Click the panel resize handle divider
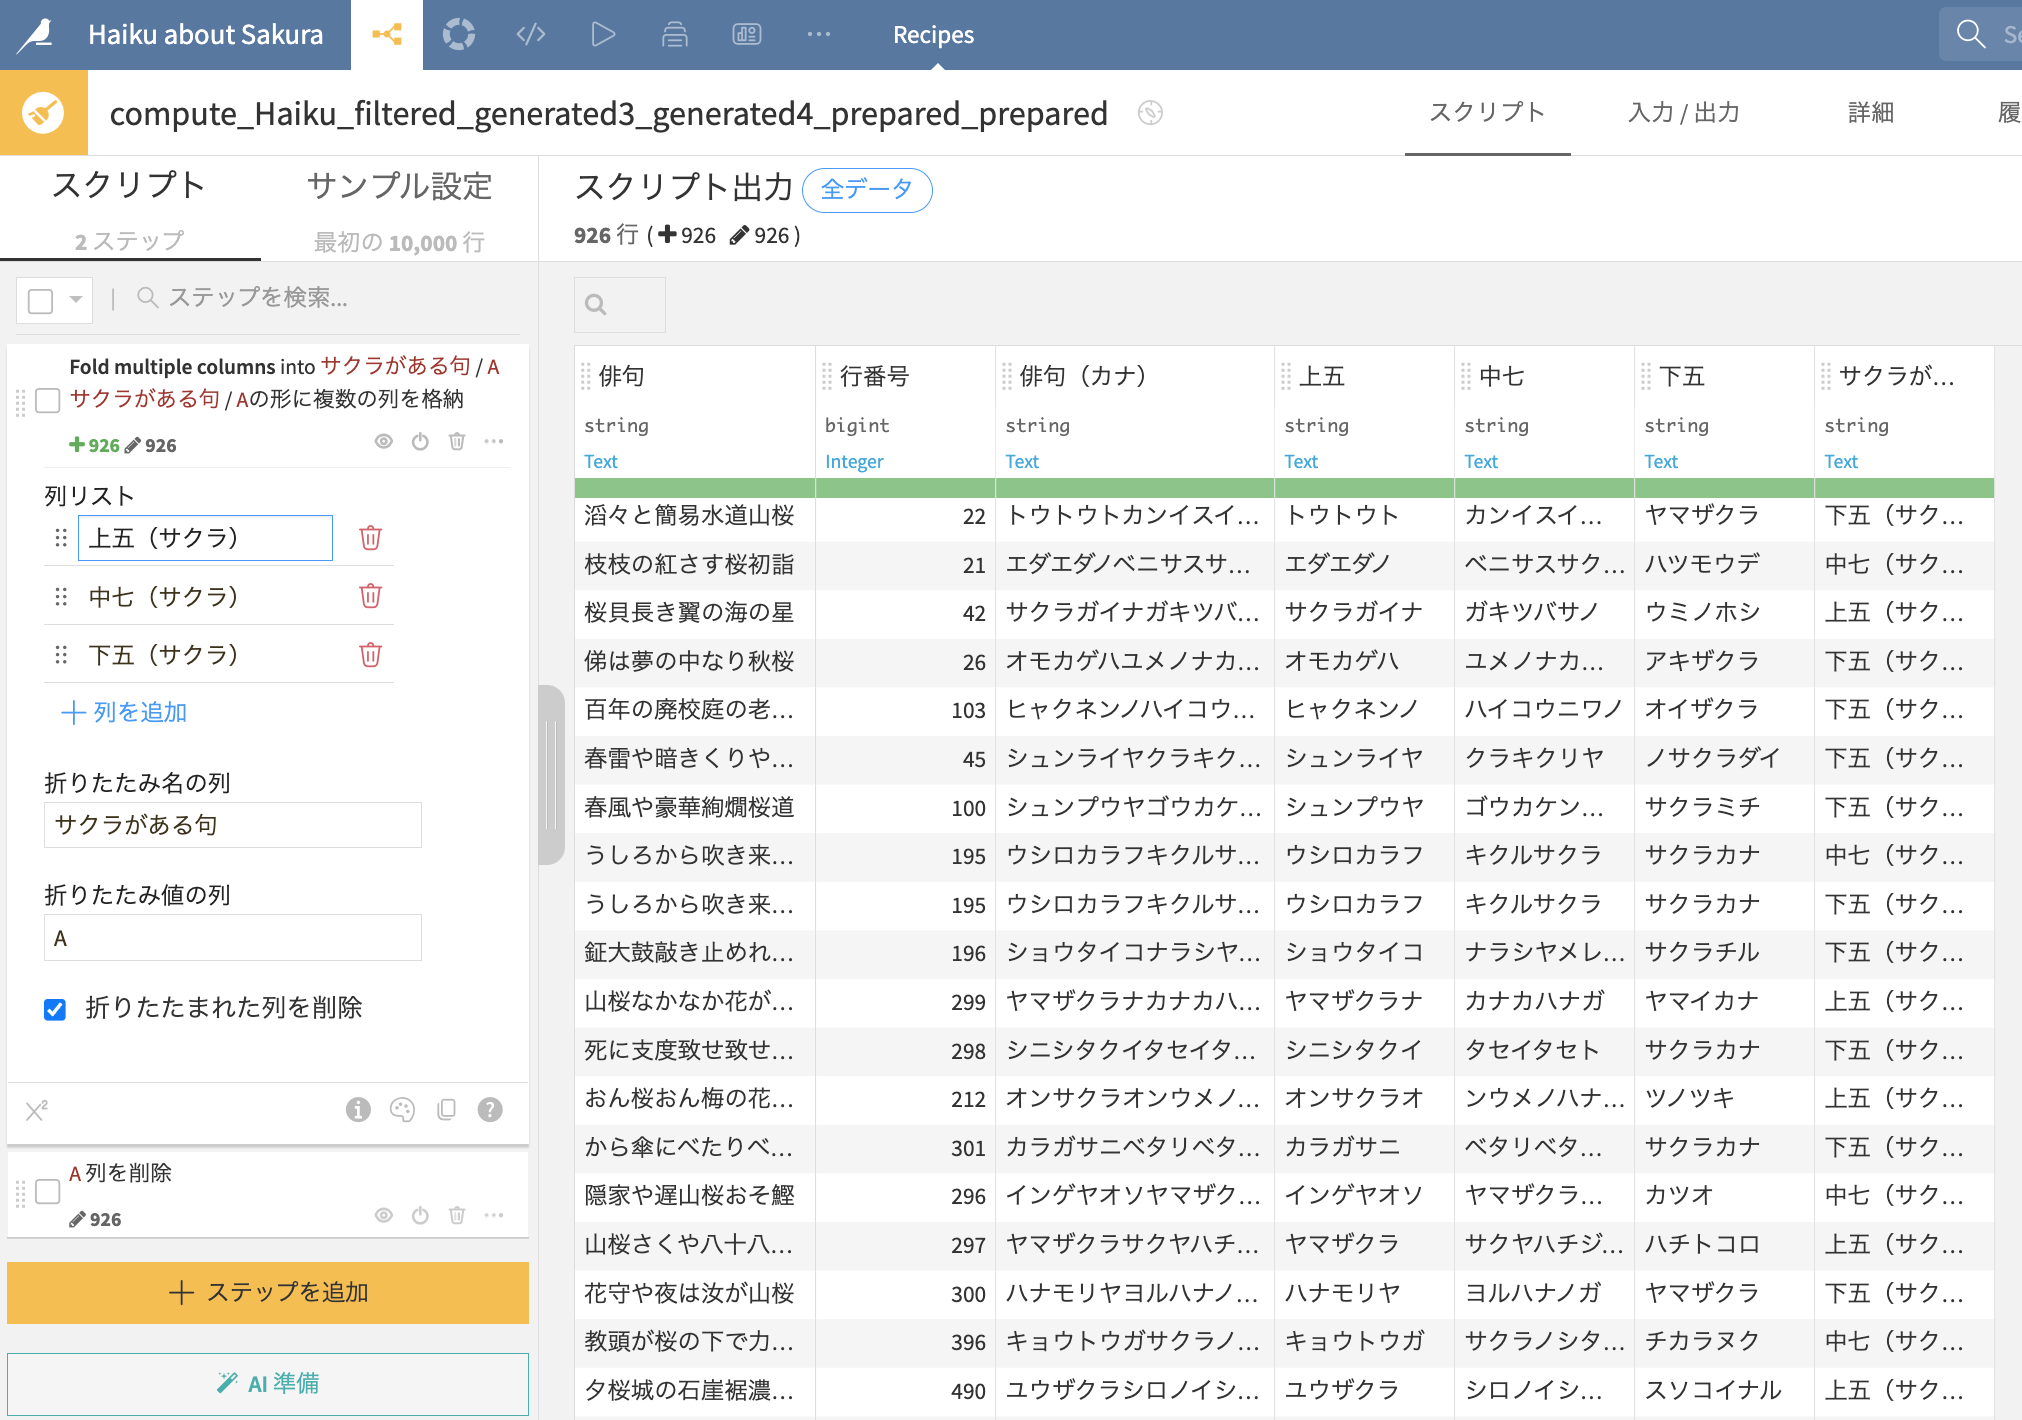Image resolution: width=2022 pixels, height=1420 pixels. pyautogui.click(x=550, y=773)
